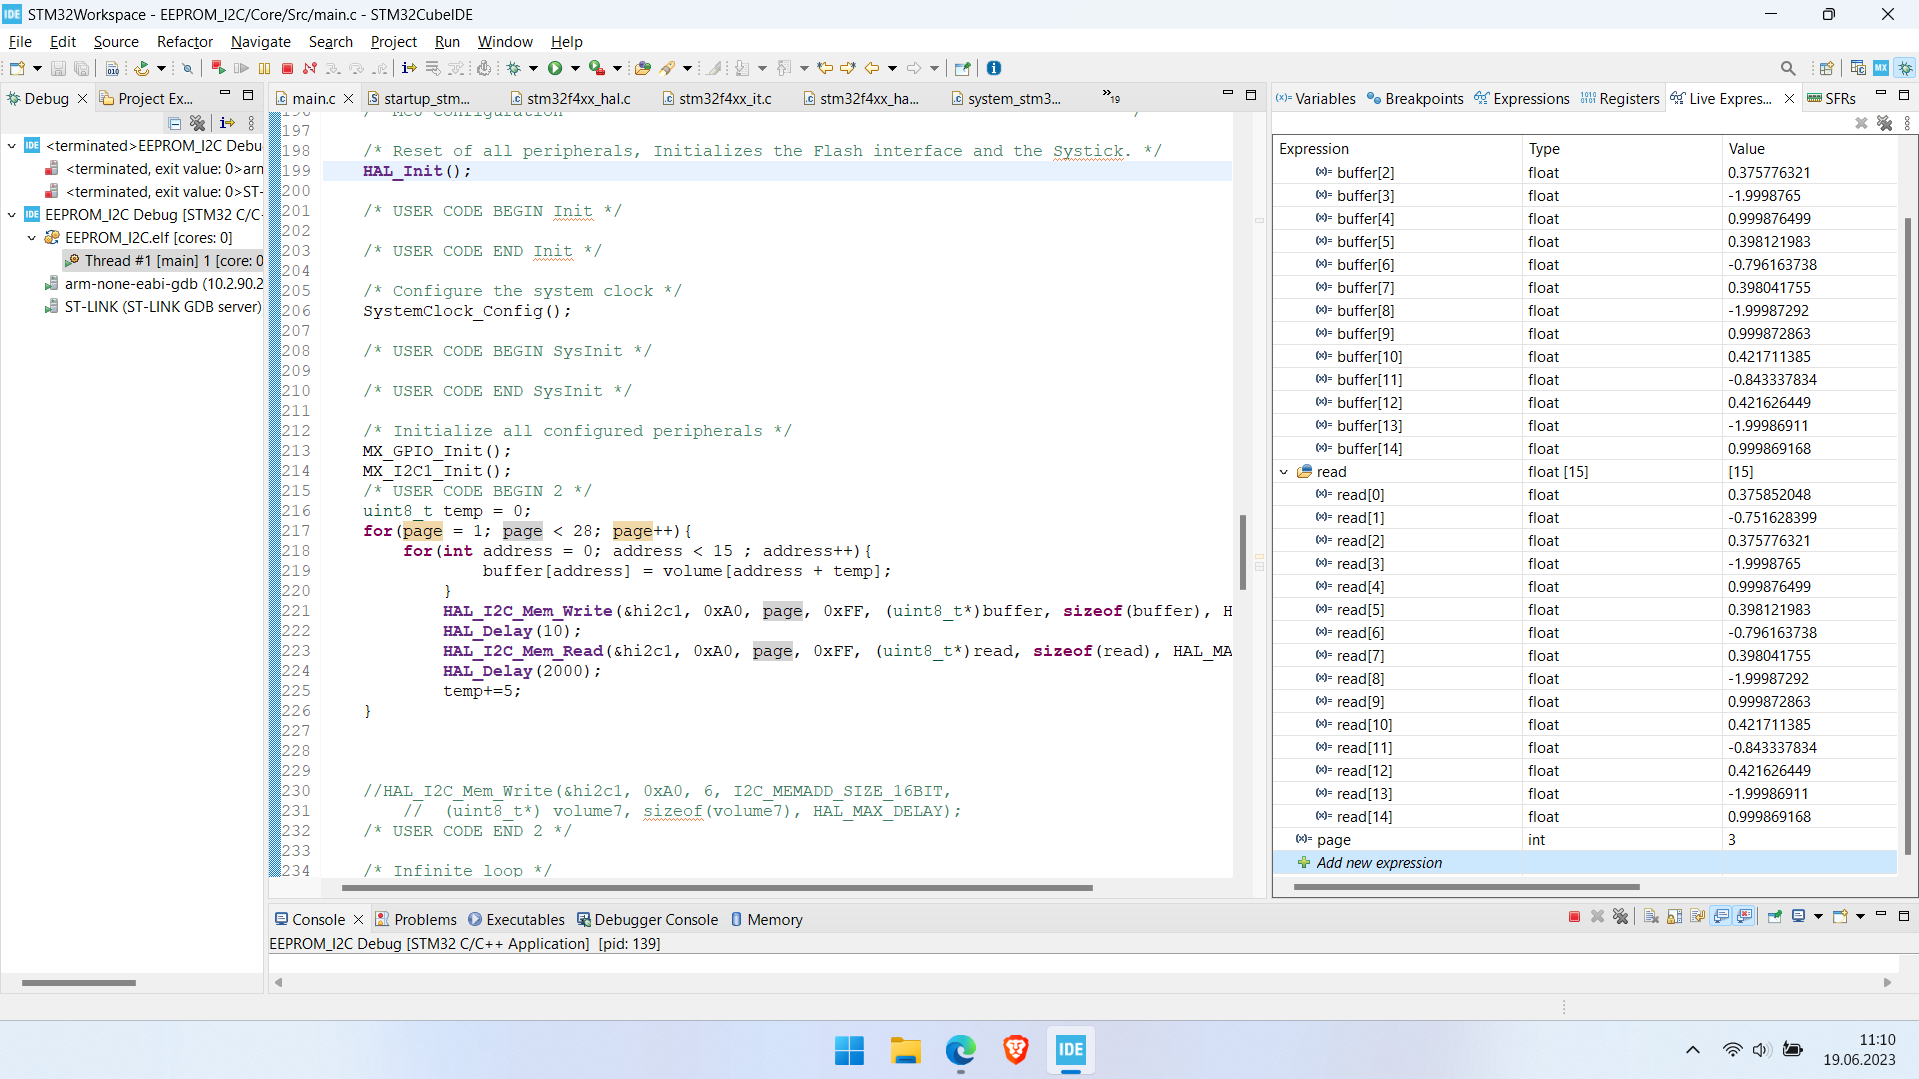Close the main.c editor tab

click(x=348, y=98)
